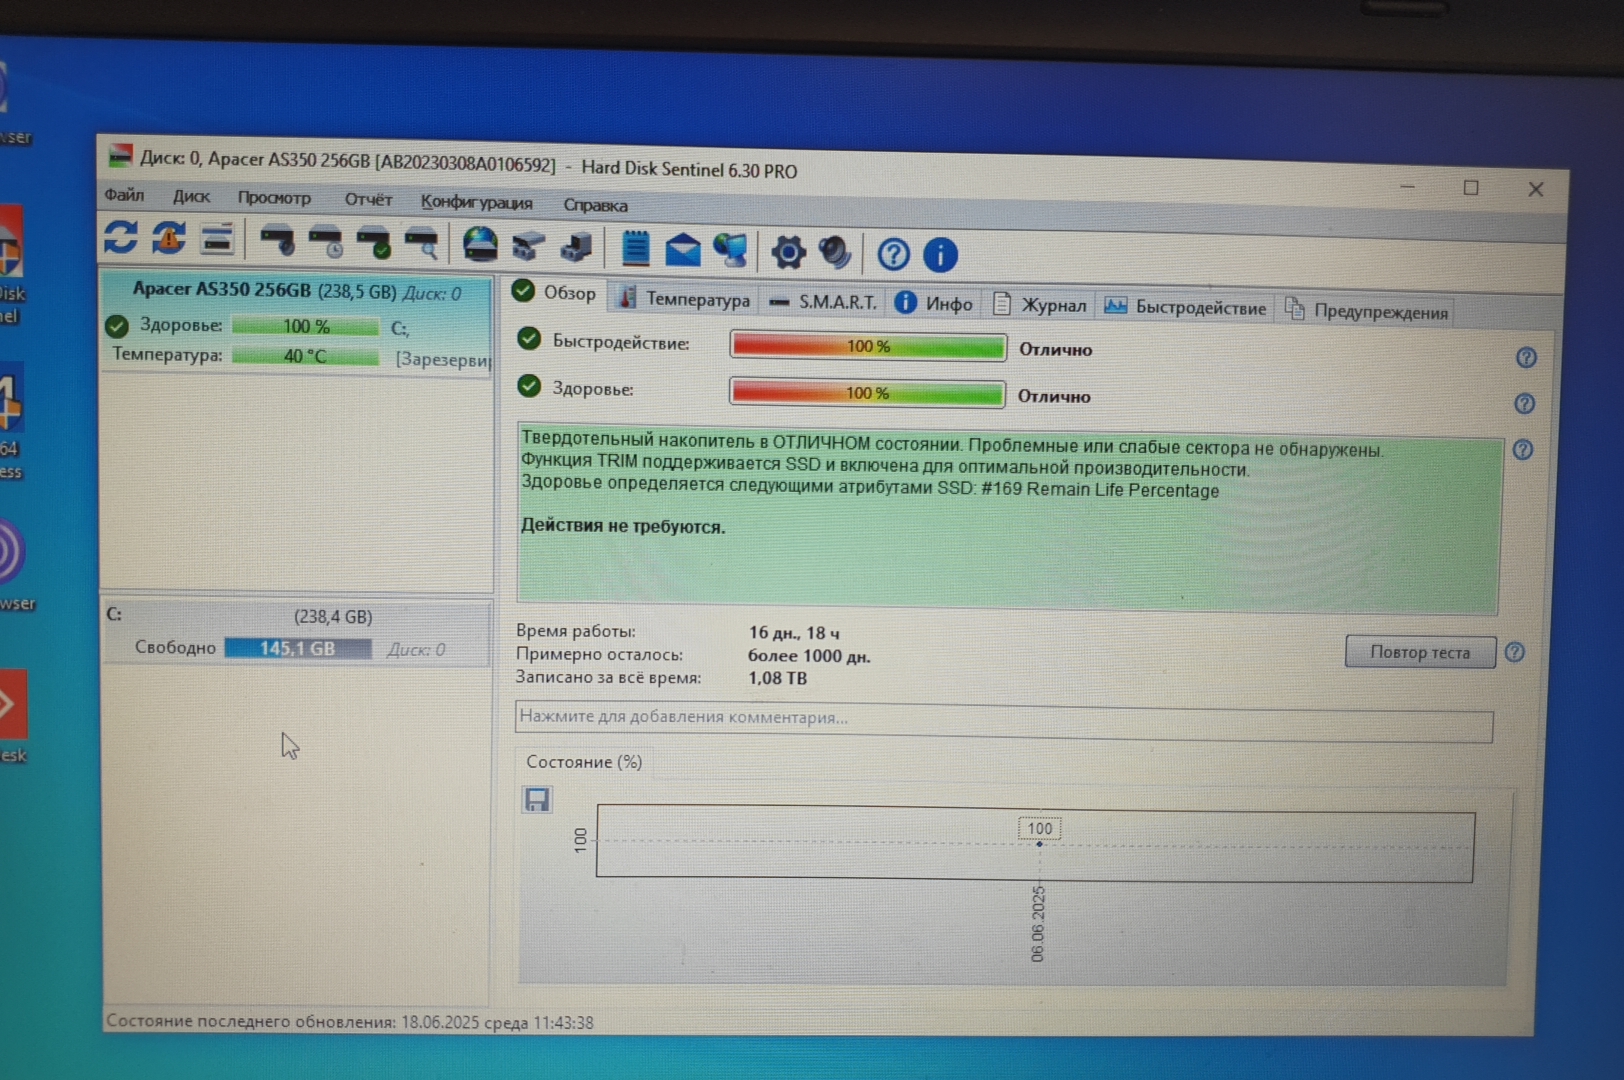Switch to the Быстродействие tab
Screen dimensions: 1624x1080
pos(1186,308)
